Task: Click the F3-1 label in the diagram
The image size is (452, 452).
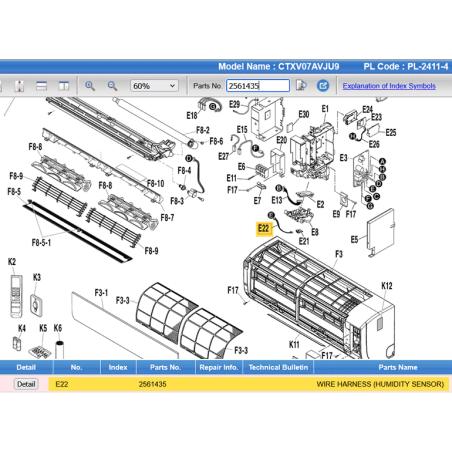Action: pyautogui.click(x=101, y=293)
